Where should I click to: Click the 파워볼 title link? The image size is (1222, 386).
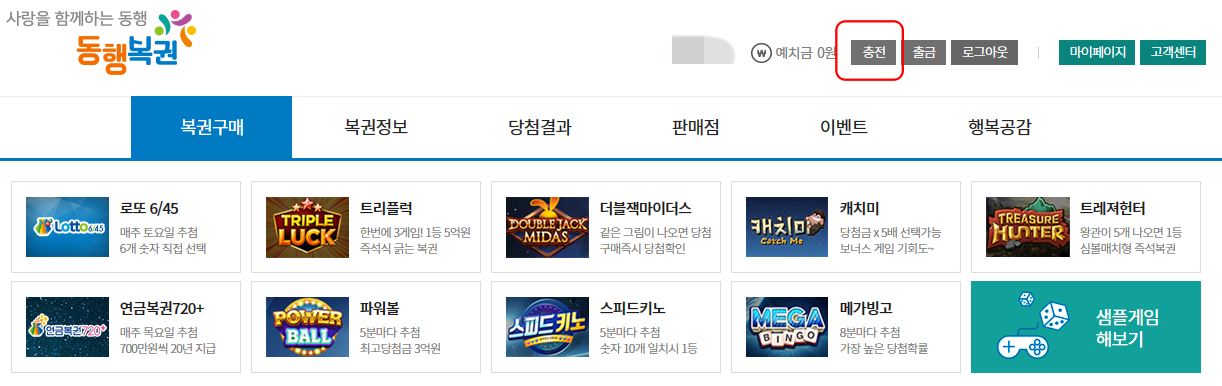(380, 308)
